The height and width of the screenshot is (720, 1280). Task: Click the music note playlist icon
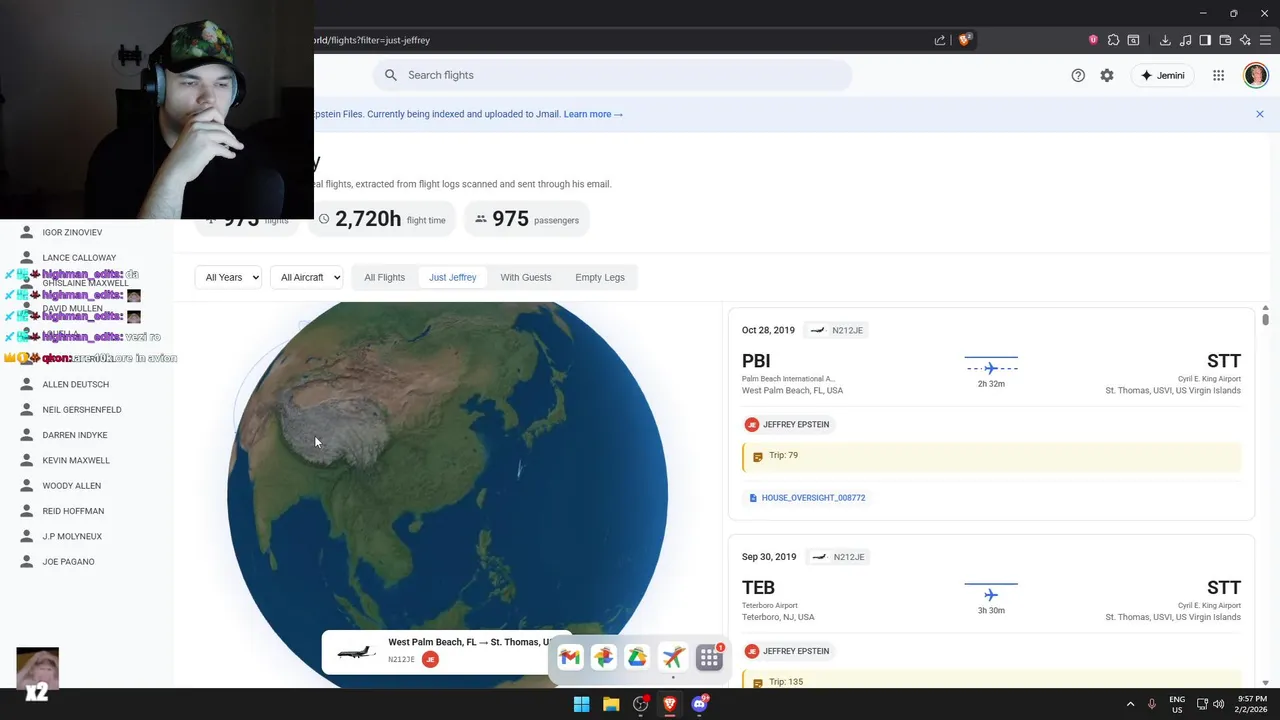[1185, 40]
